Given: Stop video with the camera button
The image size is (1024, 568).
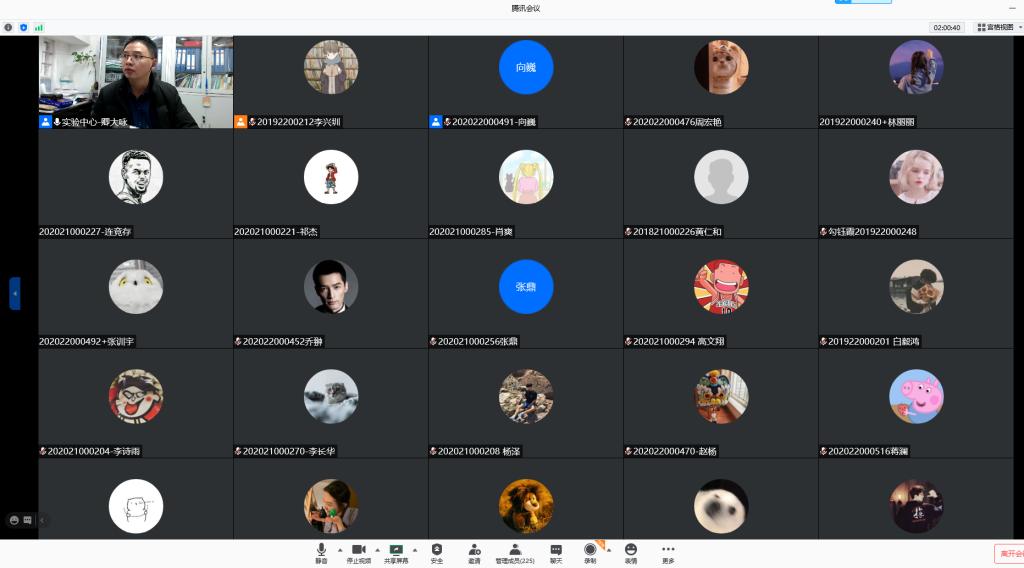Looking at the screenshot, I should 358,551.
